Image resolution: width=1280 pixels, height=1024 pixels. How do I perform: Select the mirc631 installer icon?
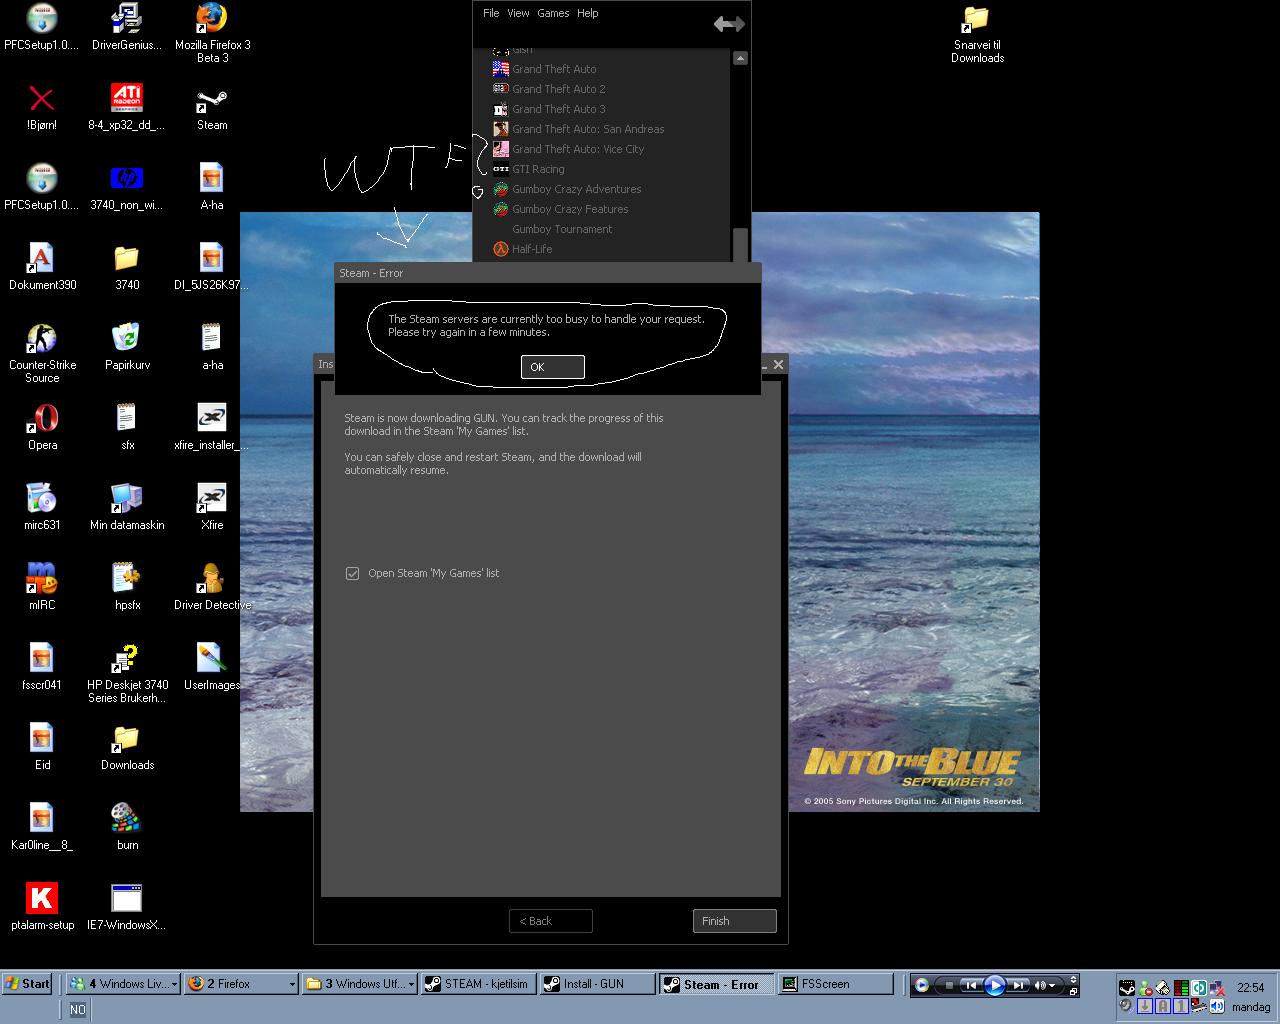click(x=42, y=507)
